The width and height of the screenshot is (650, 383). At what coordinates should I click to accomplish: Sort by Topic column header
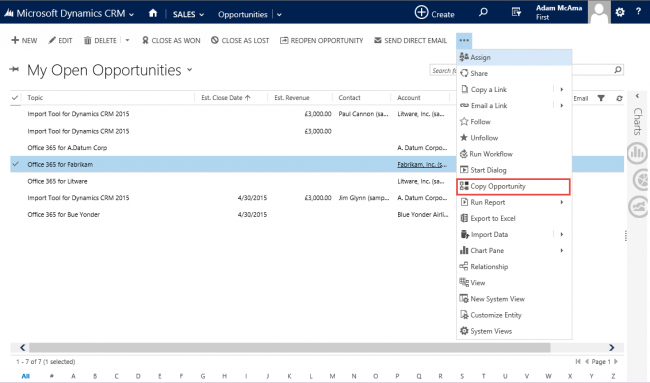pyautogui.click(x=35, y=98)
